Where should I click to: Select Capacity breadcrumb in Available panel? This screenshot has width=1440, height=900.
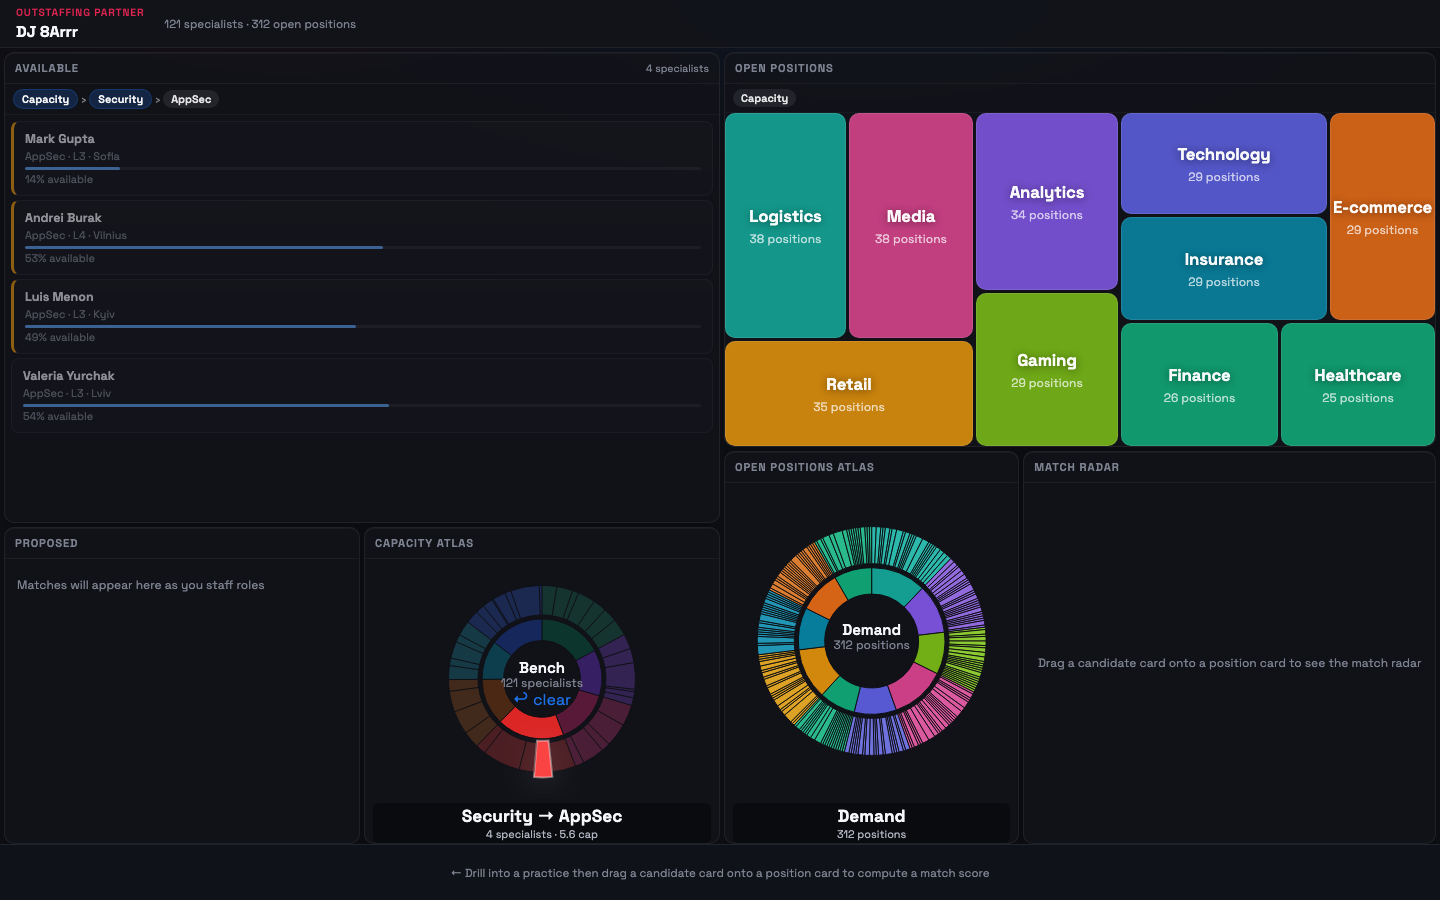[x=46, y=99]
